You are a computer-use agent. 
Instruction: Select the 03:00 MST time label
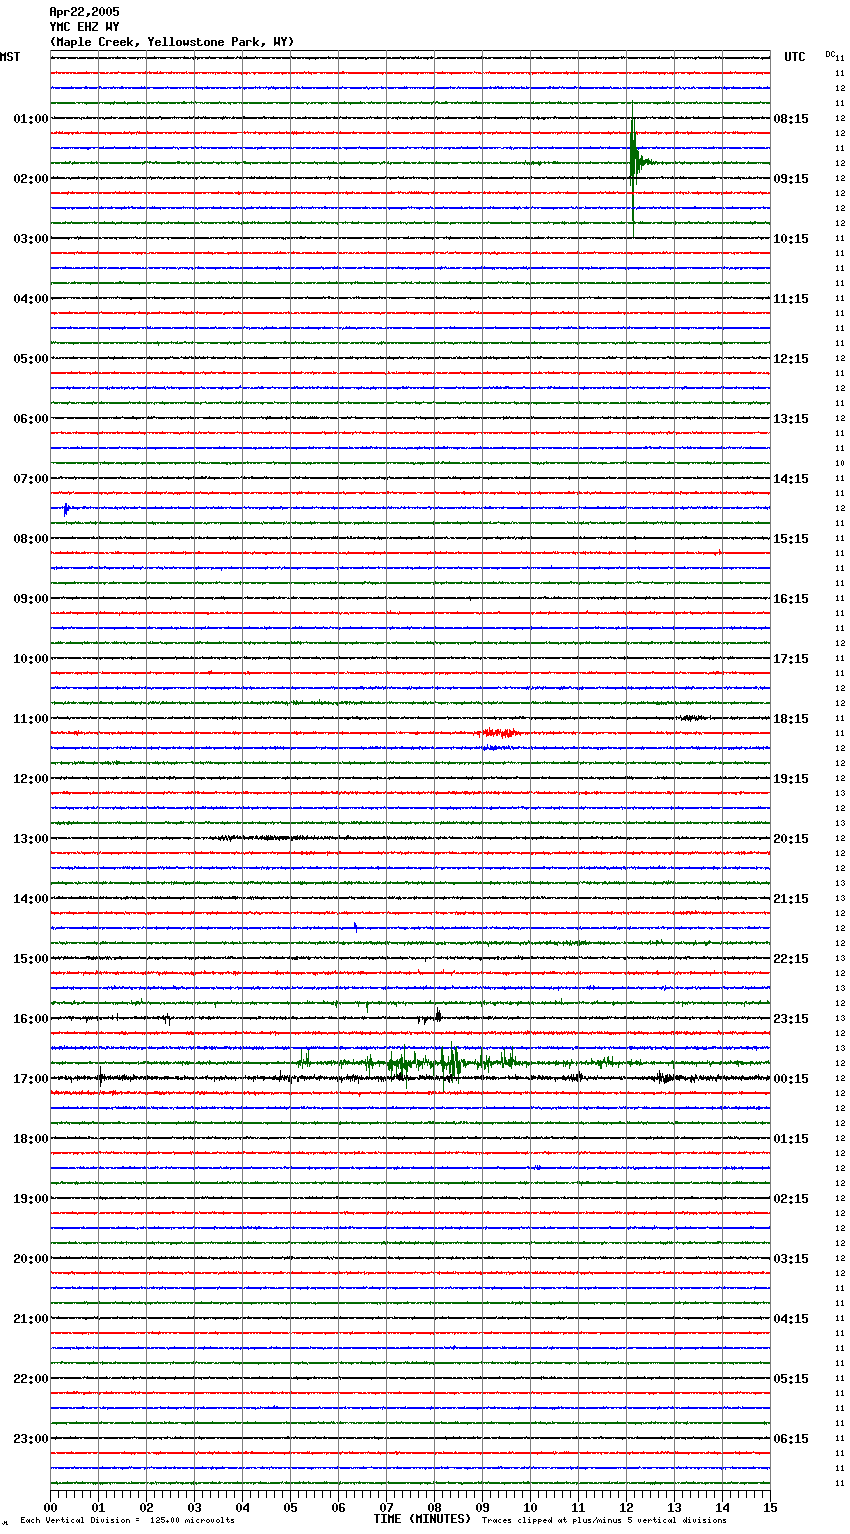click(x=31, y=239)
